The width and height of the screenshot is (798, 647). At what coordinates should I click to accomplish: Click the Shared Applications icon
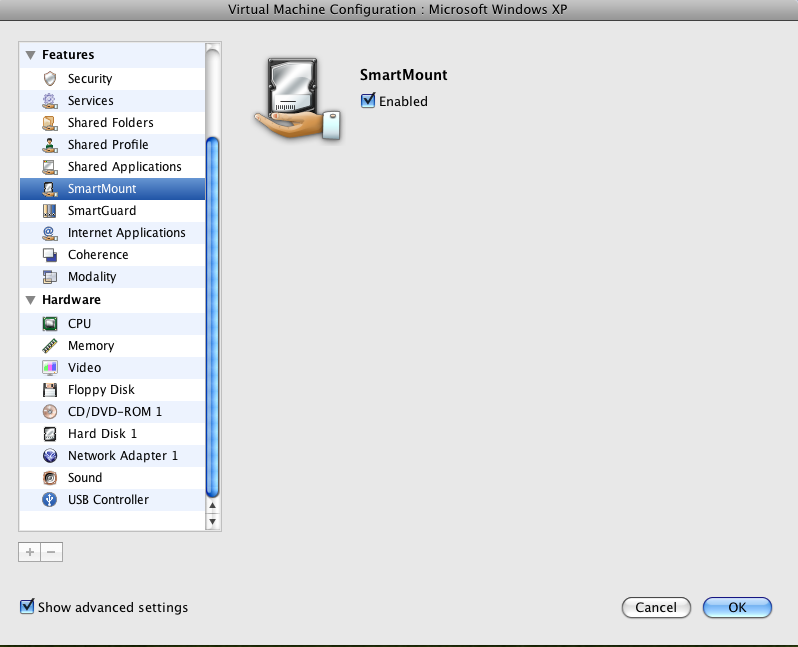50,167
